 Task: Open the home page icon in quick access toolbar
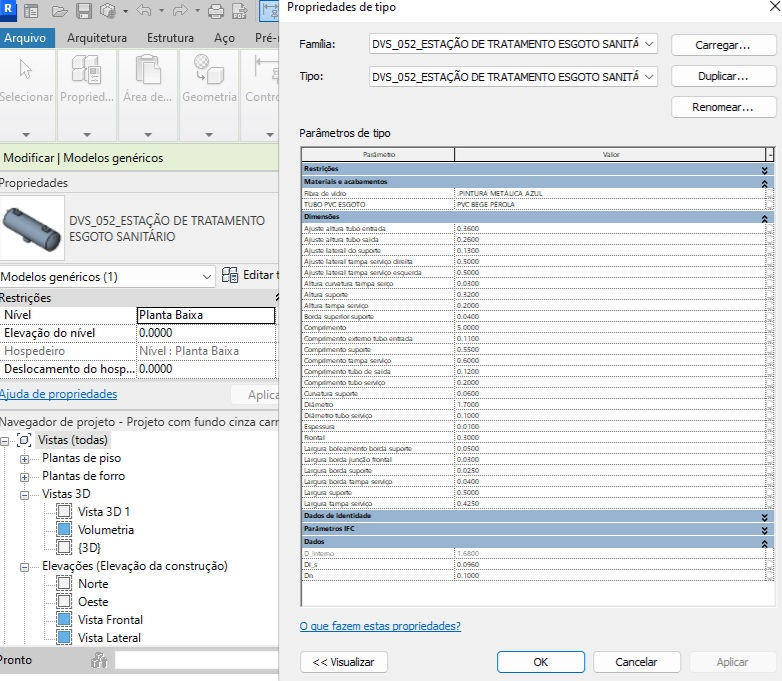(31, 11)
